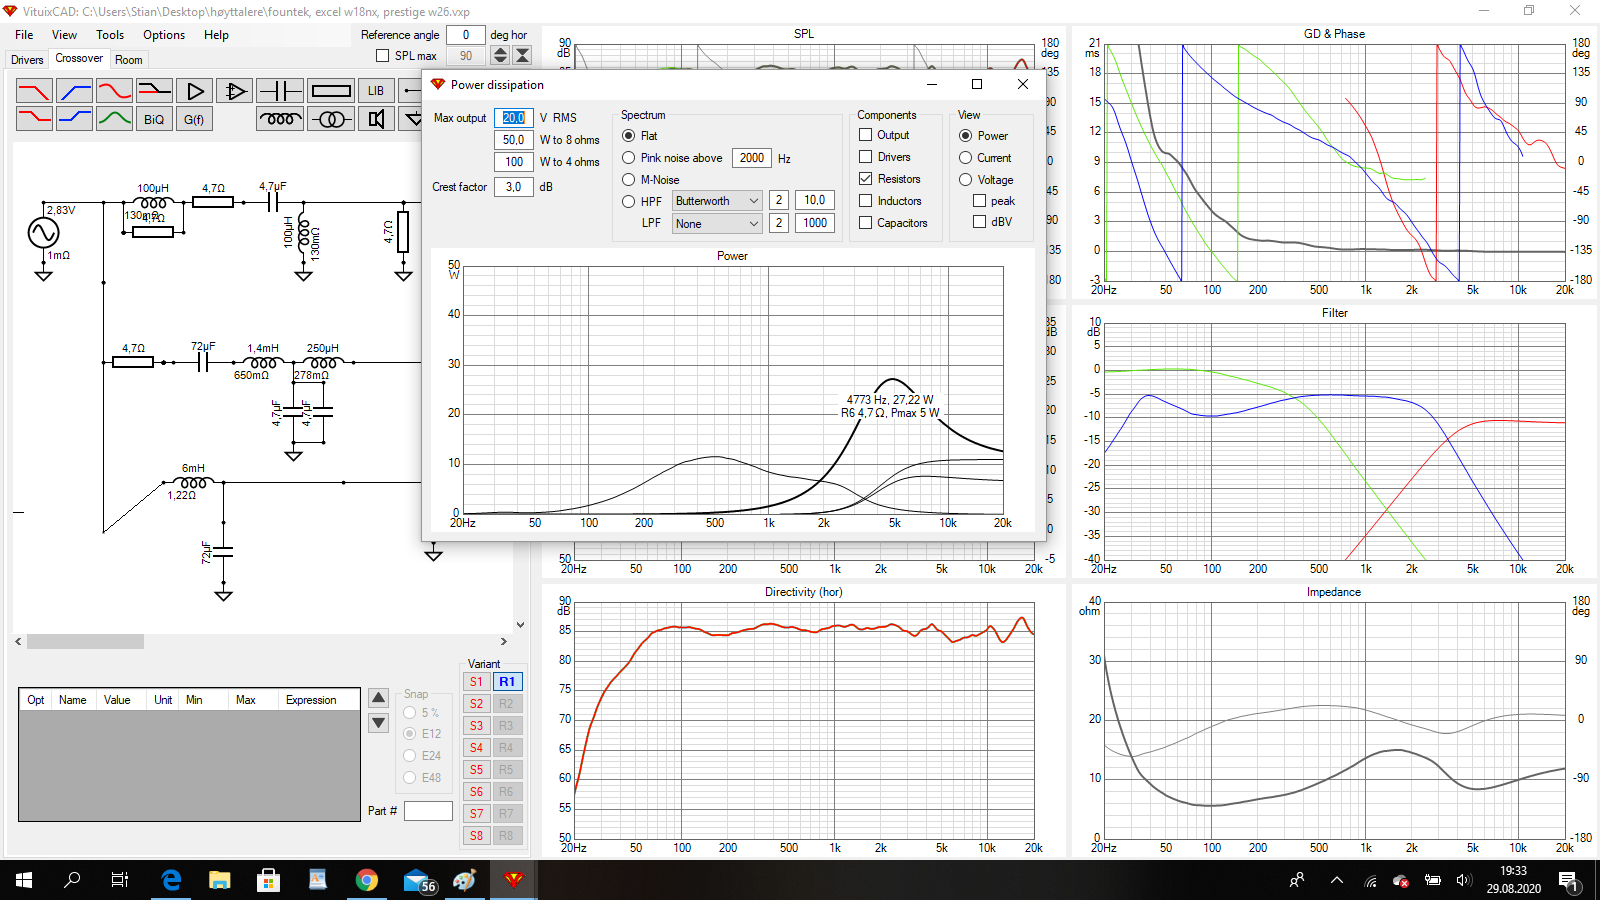Select Pink noise above radio button

point(629,158)
